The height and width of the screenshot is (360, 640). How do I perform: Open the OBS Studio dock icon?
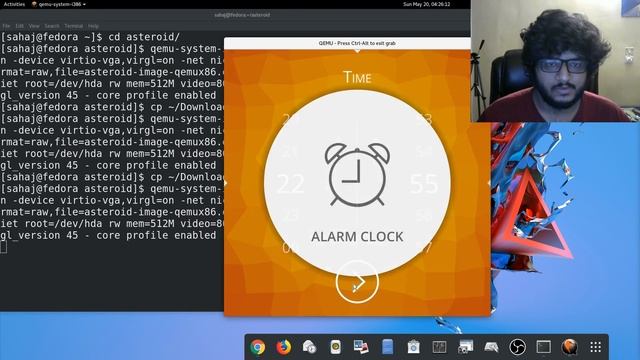(x=518, y=347)
